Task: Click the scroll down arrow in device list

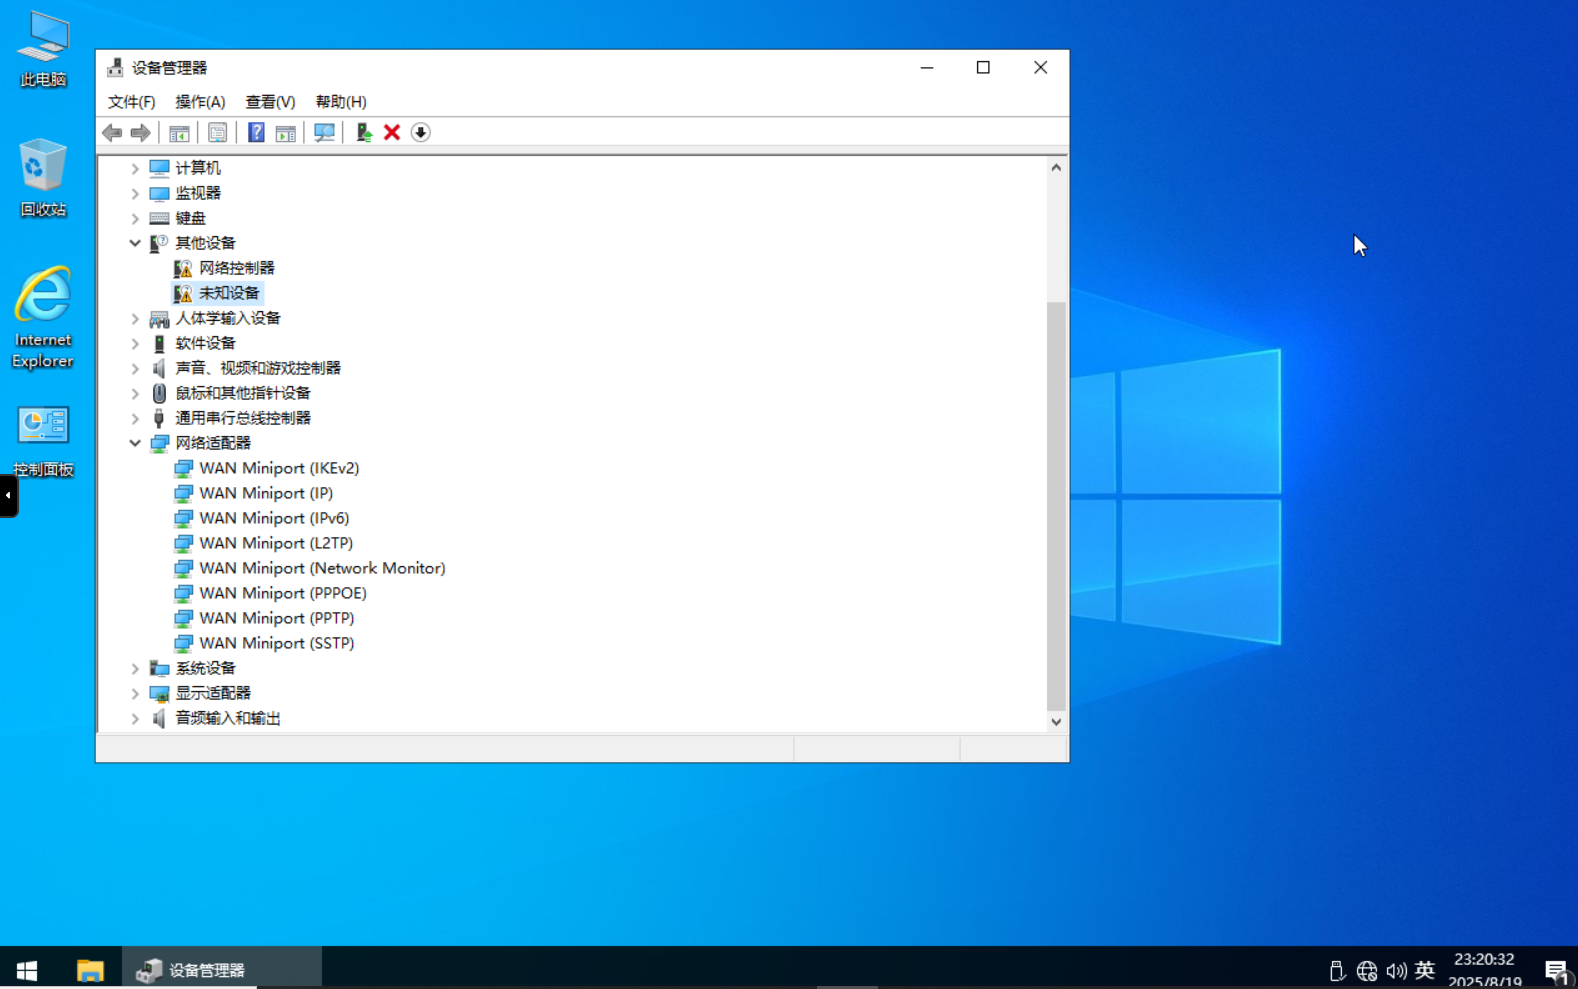Action: tap(1056, 721)
